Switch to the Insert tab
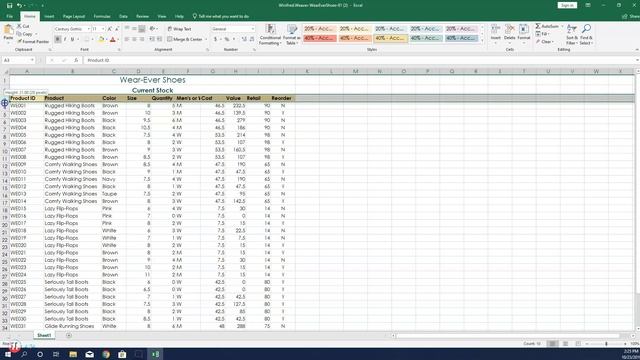Image resolution: width=640 pixels, height=360 pixels. point(49,16)
